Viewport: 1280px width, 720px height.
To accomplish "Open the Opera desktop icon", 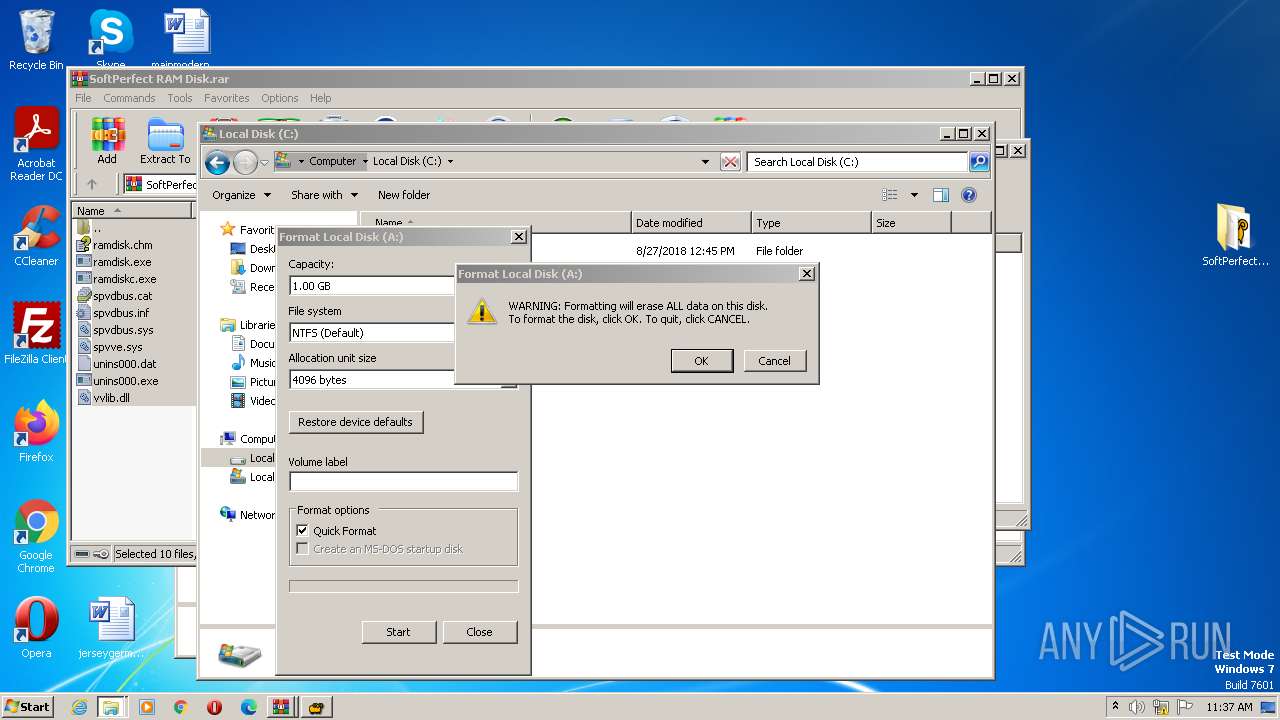I will (36, 628).
